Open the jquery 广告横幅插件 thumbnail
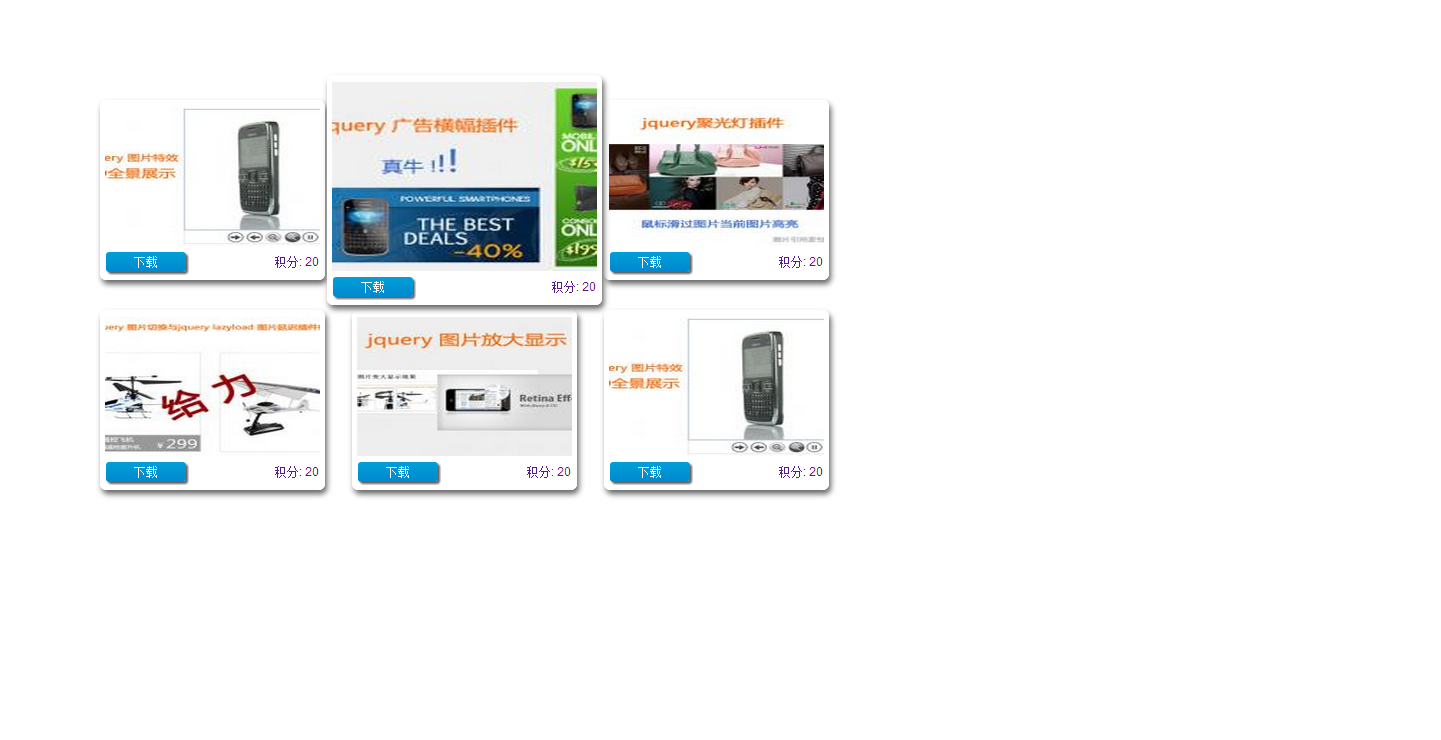 465,175
